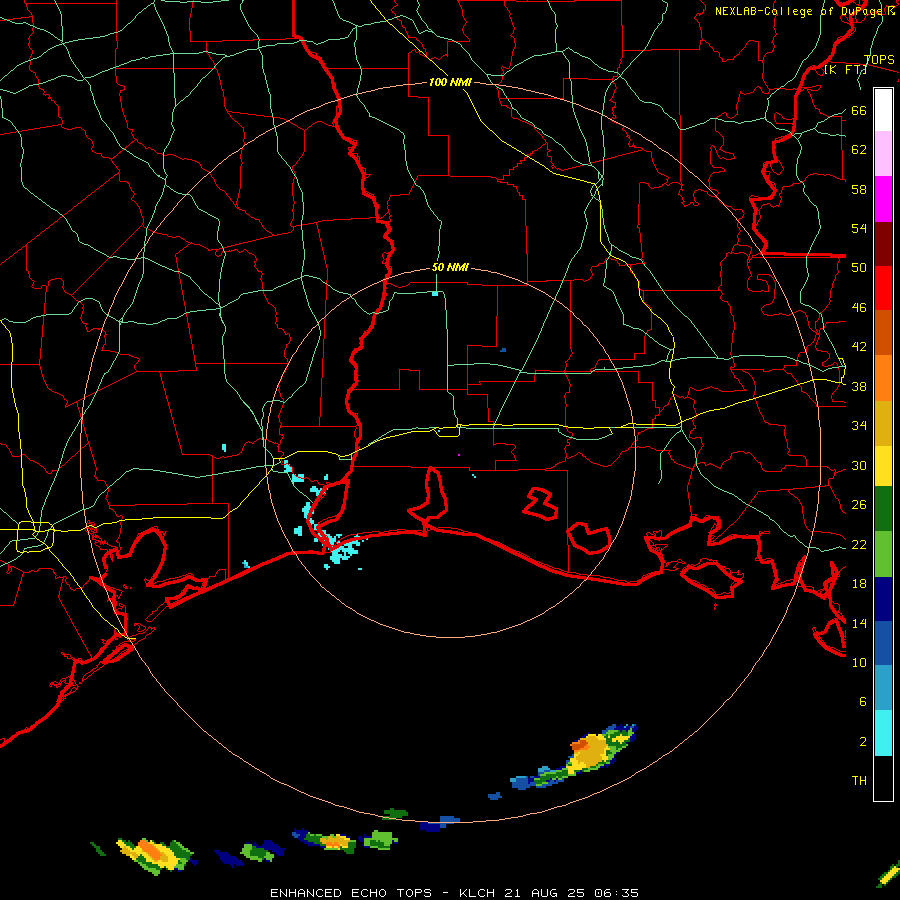
Task: Click the "TH" legend label
Action: [x=859, y=781]
